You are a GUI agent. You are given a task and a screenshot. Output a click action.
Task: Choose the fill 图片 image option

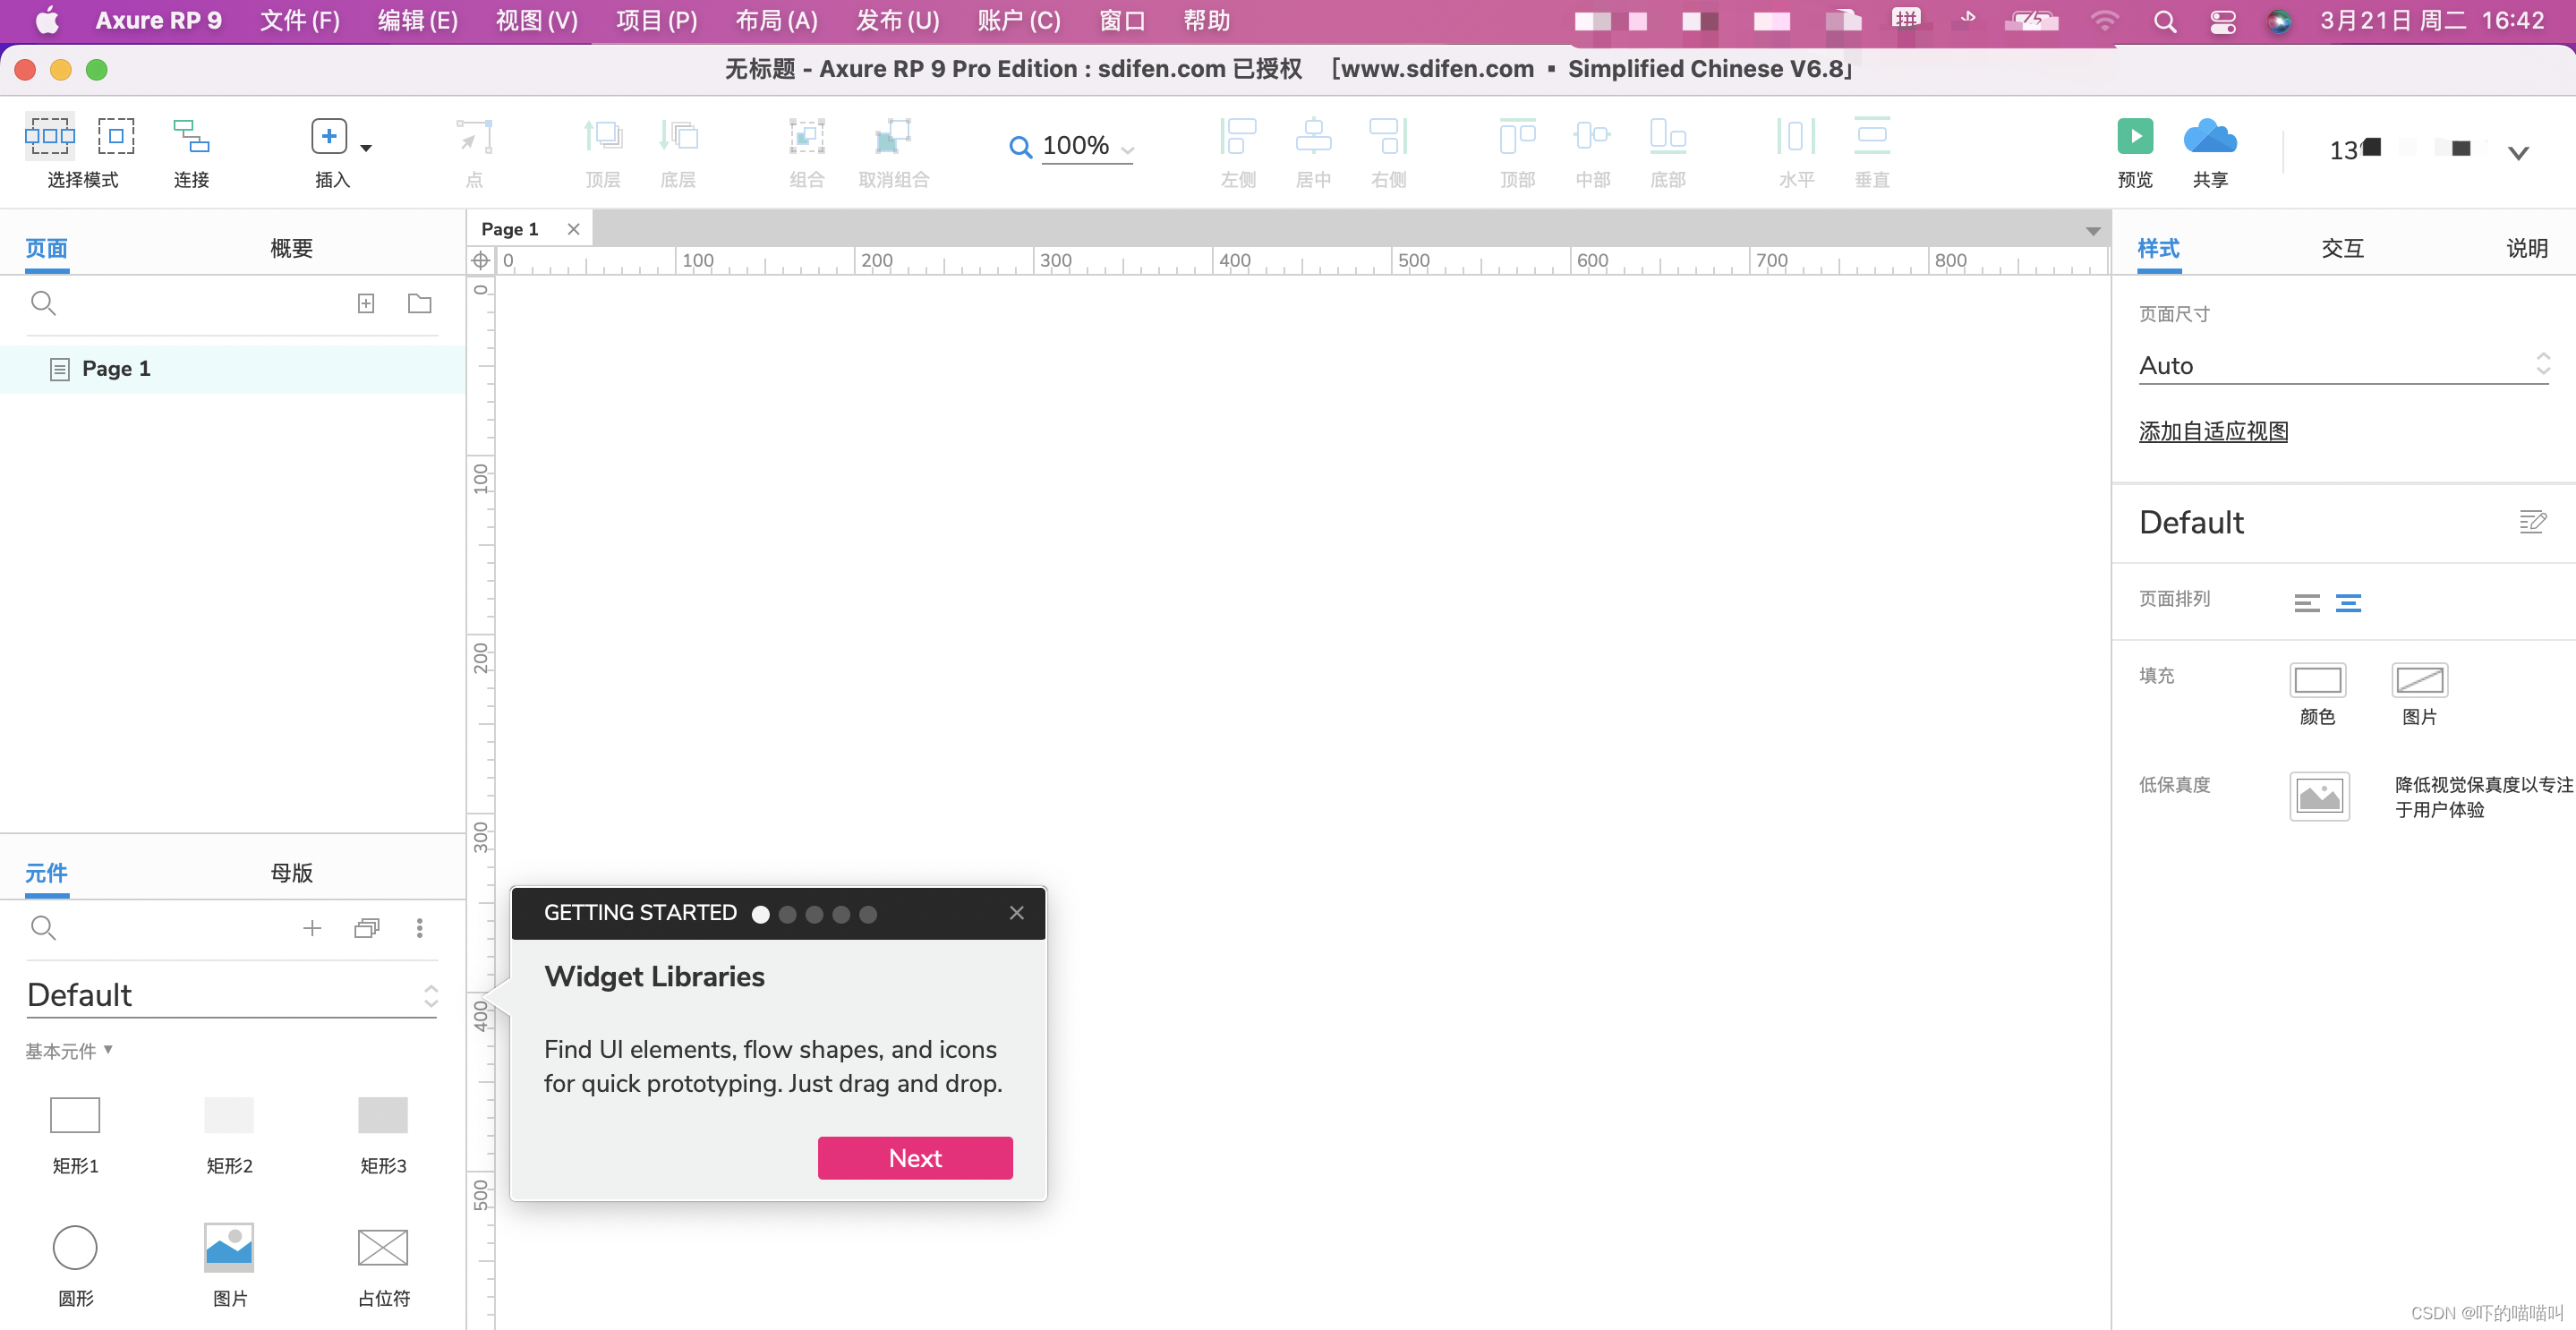[x=2420, y=680]
